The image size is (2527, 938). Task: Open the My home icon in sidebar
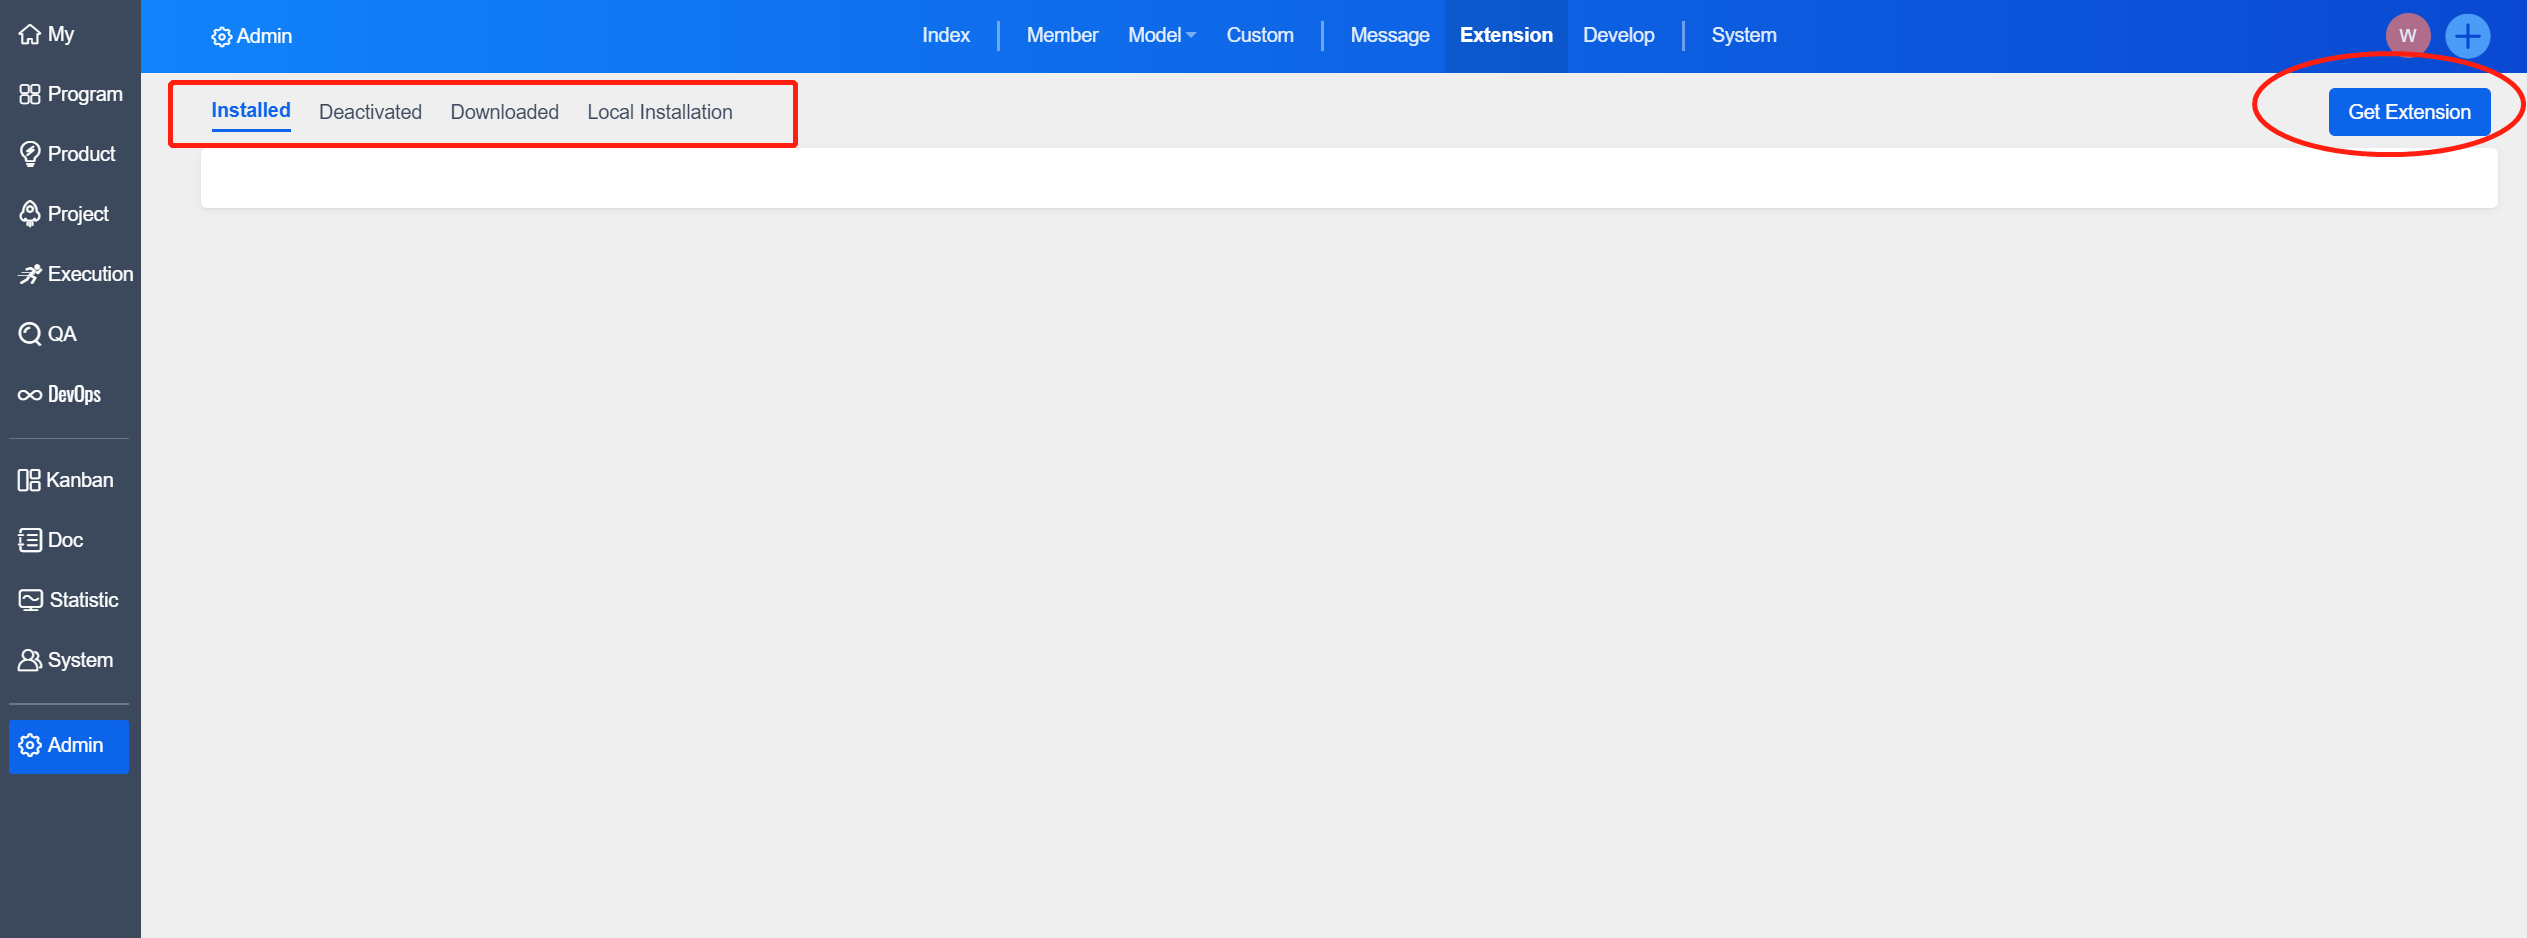(30, 35)
